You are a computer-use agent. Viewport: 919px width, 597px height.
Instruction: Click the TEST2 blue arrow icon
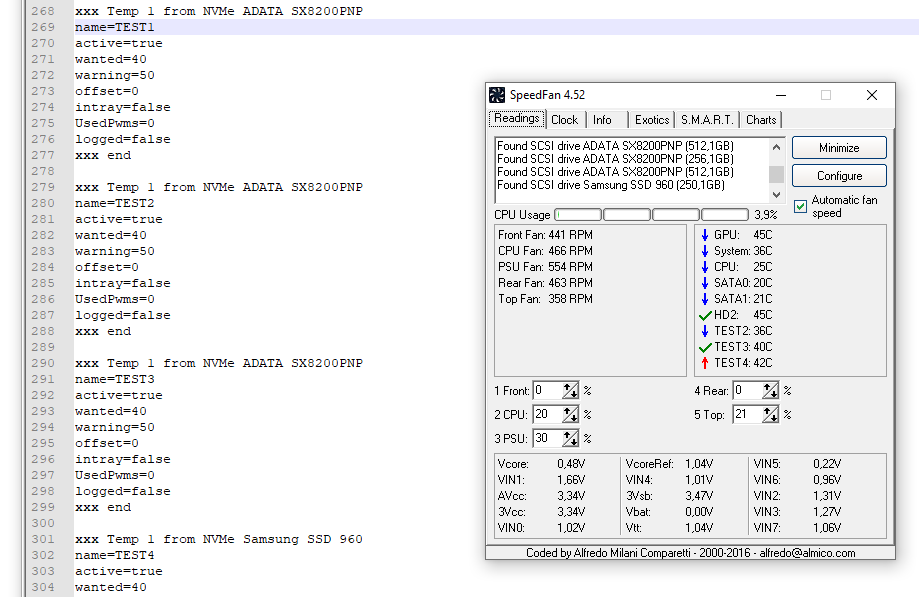click(705, 331)
